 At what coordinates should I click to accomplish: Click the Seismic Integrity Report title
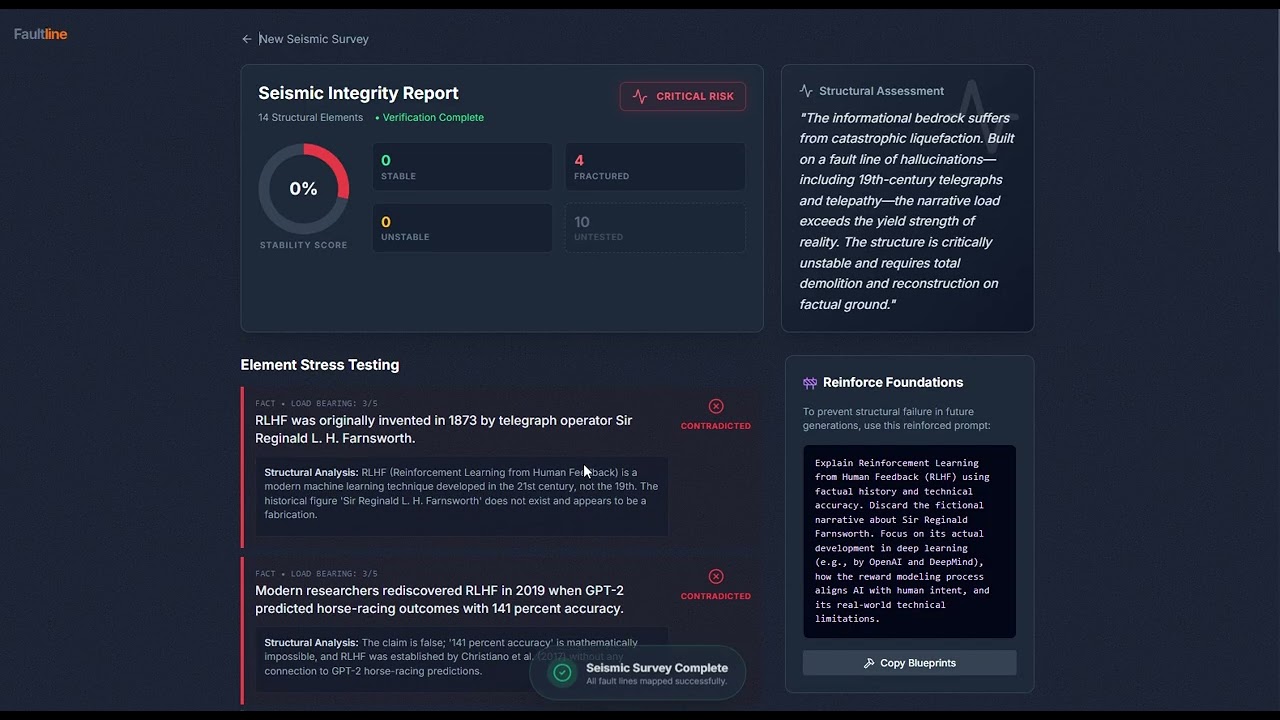[358, 93]
